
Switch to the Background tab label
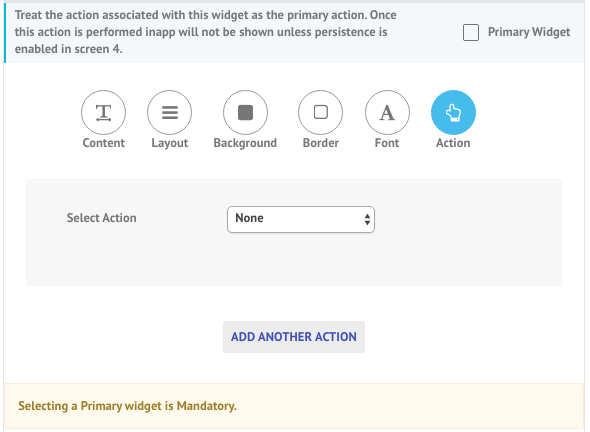click(x=245, y=143)
